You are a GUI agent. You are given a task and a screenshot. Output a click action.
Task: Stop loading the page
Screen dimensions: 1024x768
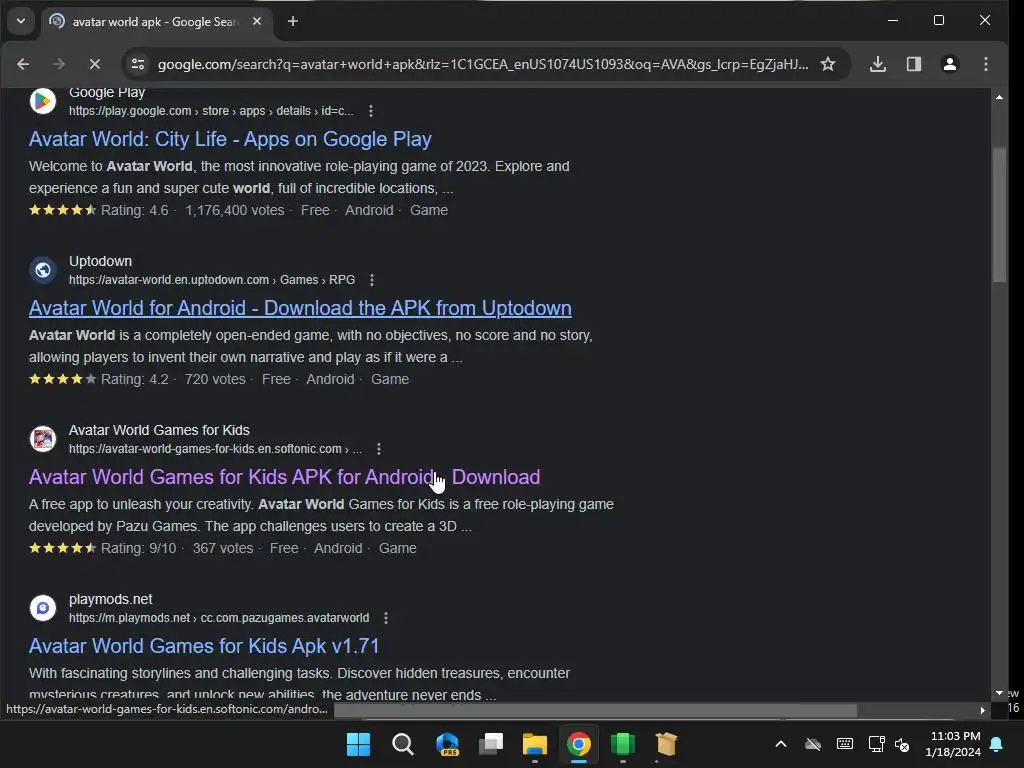[x=95, y=64]
